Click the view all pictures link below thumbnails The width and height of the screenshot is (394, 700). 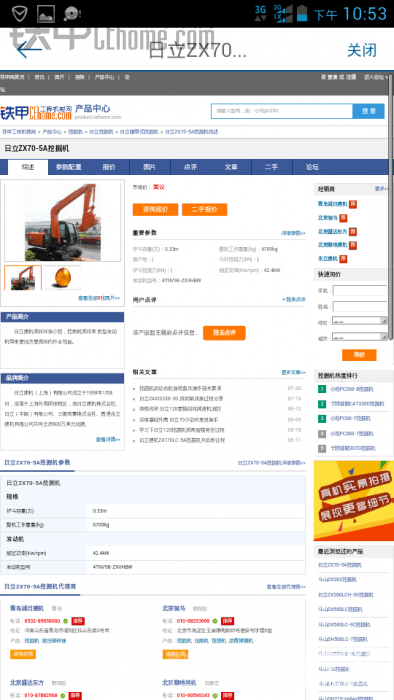[x=99, y=298]
